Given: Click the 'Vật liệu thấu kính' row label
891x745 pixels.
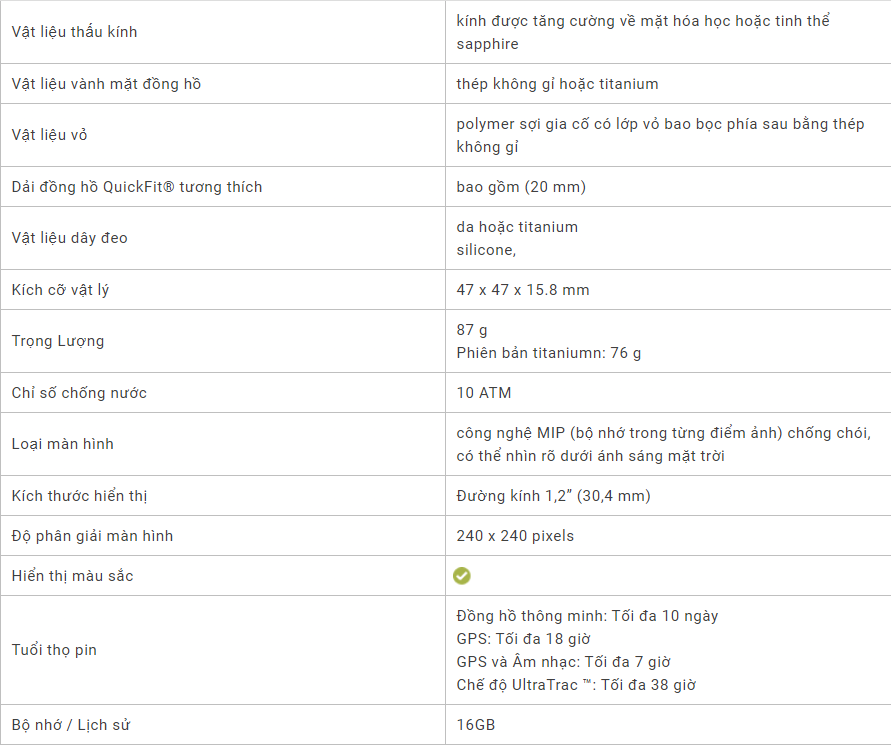Looking at the screenshot, I should coord(74,32).
